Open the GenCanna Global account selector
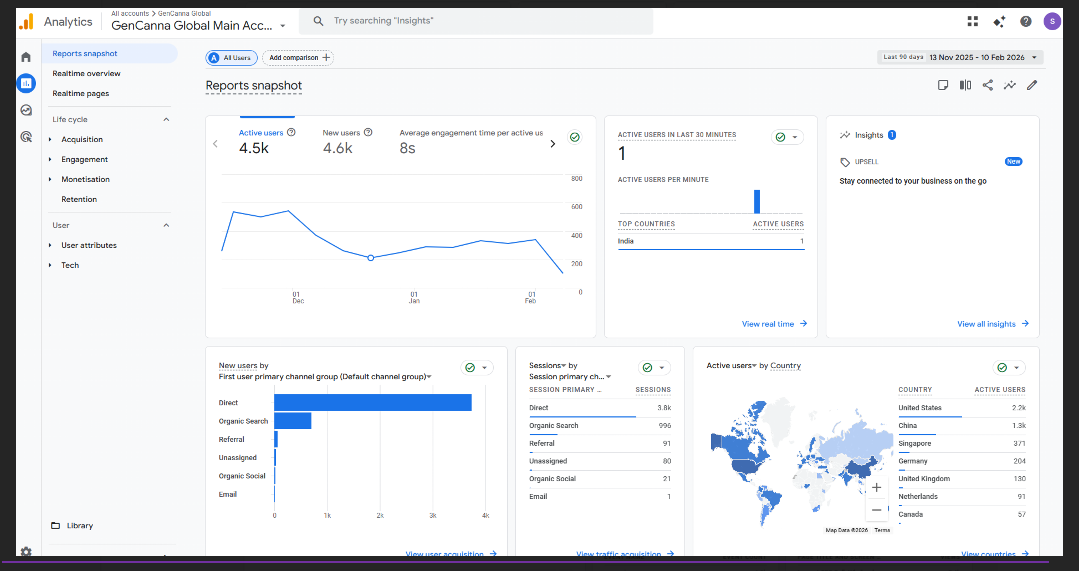 tap(198, 25)
